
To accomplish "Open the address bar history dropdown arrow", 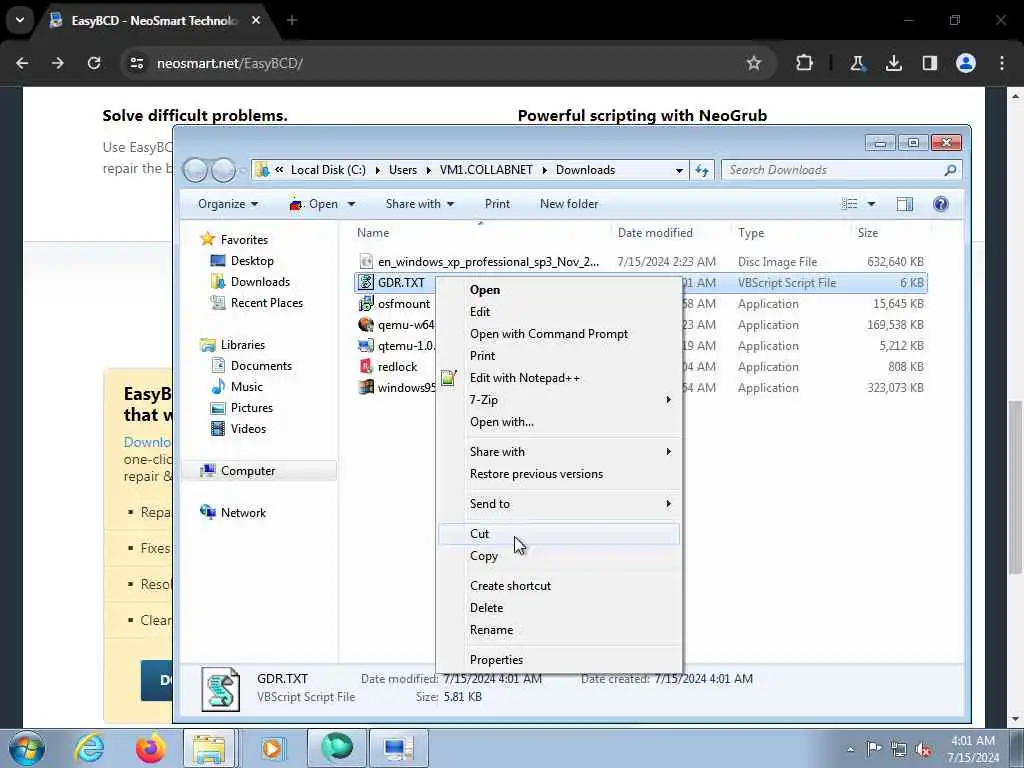I will [x=679, y=170].
